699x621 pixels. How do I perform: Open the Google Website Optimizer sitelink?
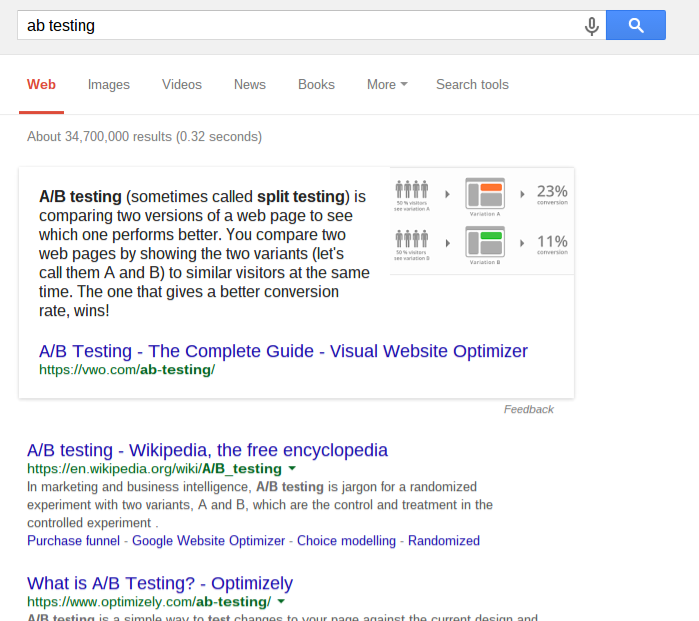(x=208, y=541)
